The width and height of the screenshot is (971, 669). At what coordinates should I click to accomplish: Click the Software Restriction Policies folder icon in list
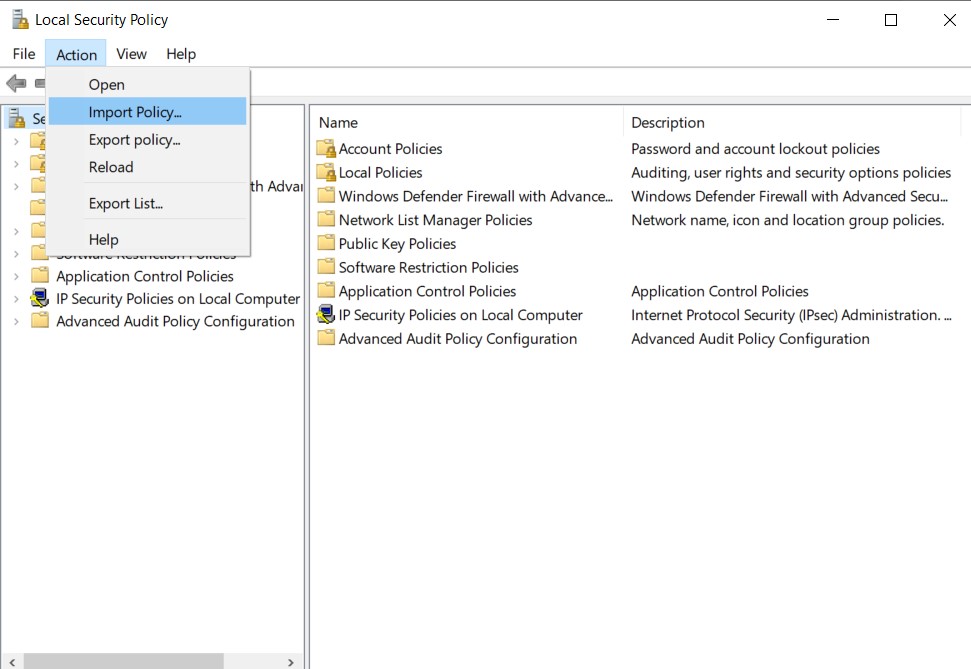click(x=326, y=267)
